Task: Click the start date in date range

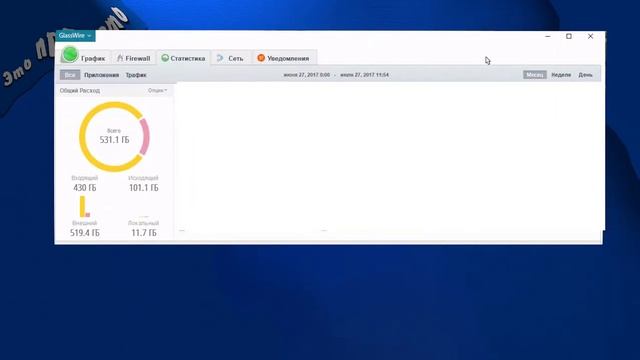Action: coord(307,75)
